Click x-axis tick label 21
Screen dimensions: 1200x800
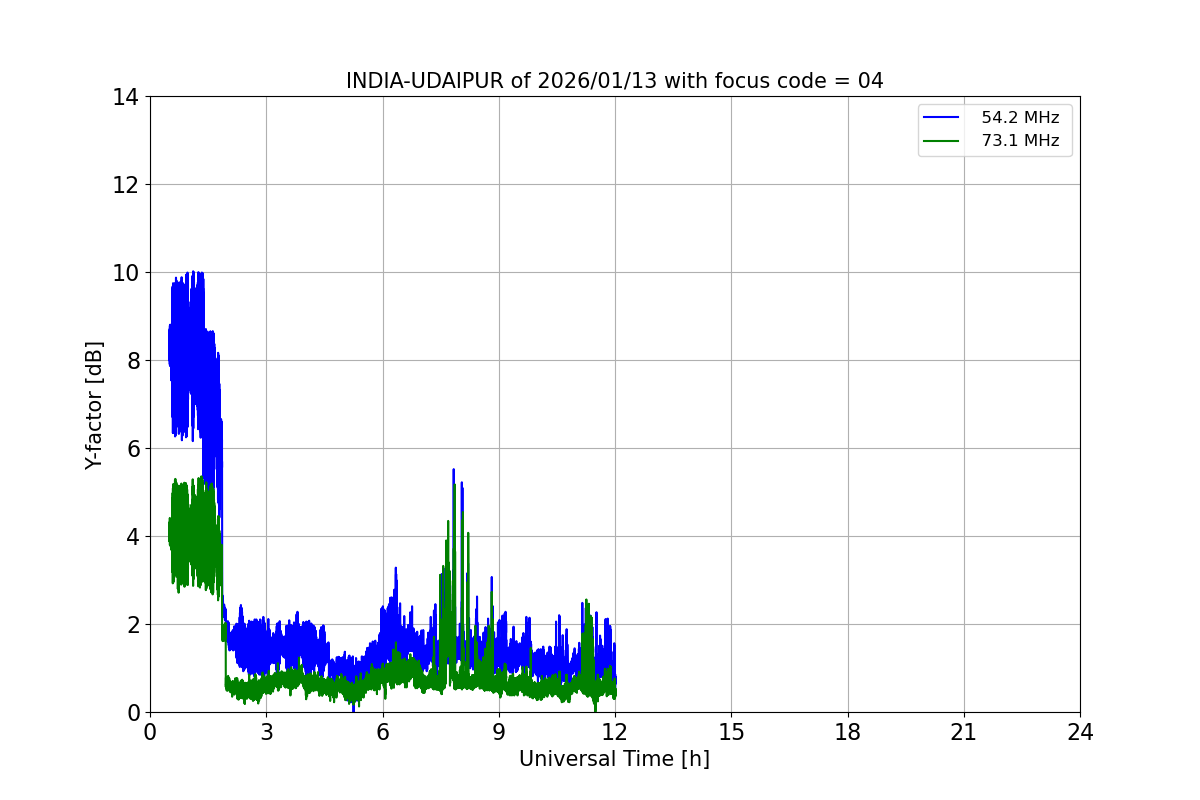(x=964, y=732)
